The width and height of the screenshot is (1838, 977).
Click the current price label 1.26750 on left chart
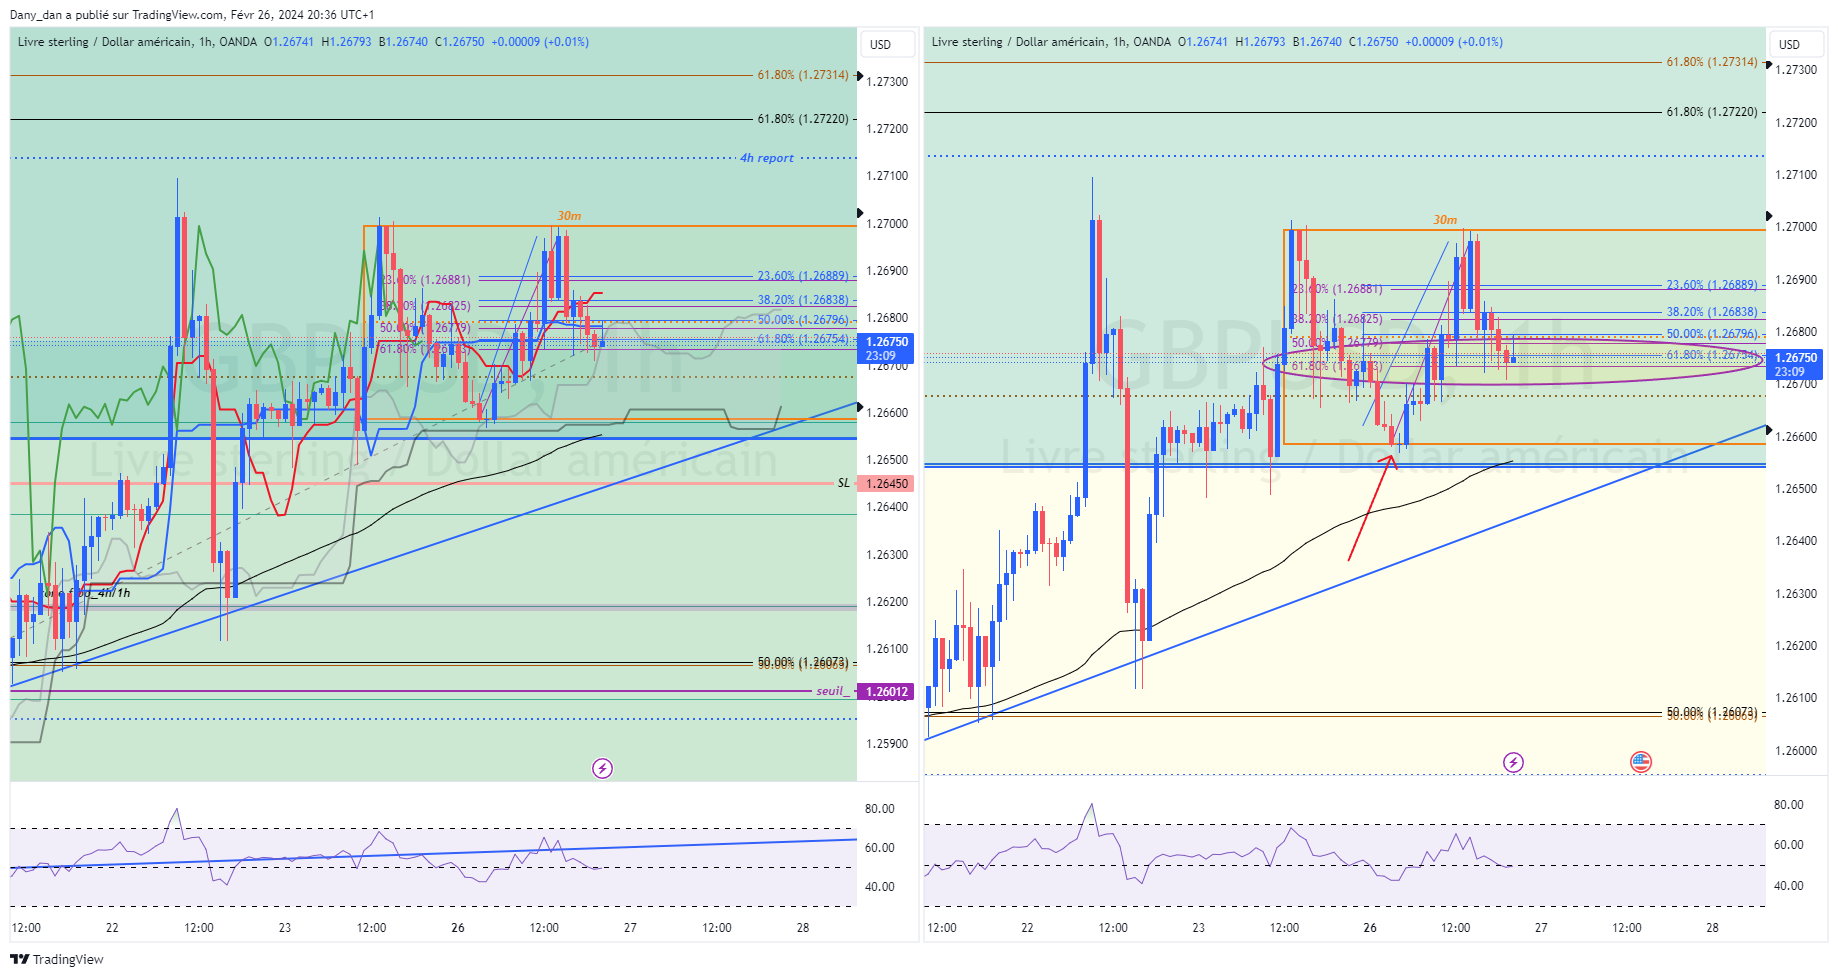point(887,348)
